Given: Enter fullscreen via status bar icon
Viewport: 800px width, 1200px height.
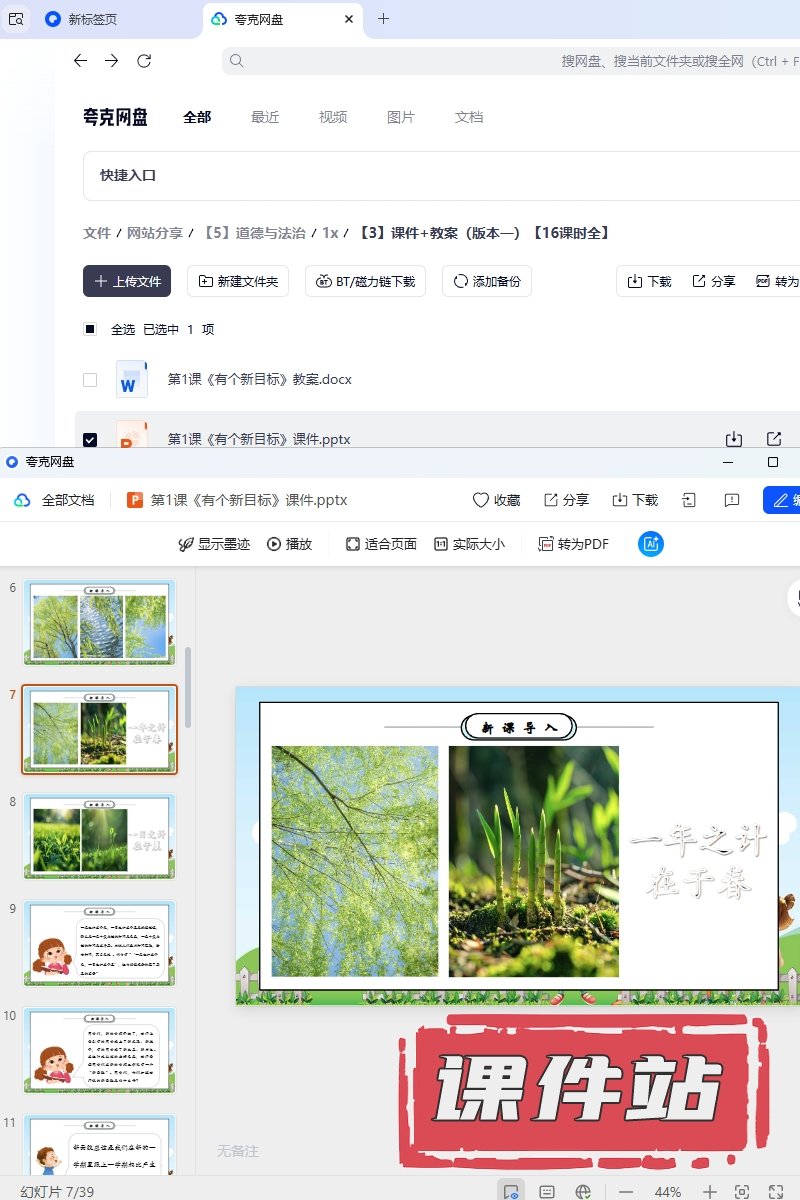Looking at the screenshot, I should pyautogui.click(x=775, y=1192).
